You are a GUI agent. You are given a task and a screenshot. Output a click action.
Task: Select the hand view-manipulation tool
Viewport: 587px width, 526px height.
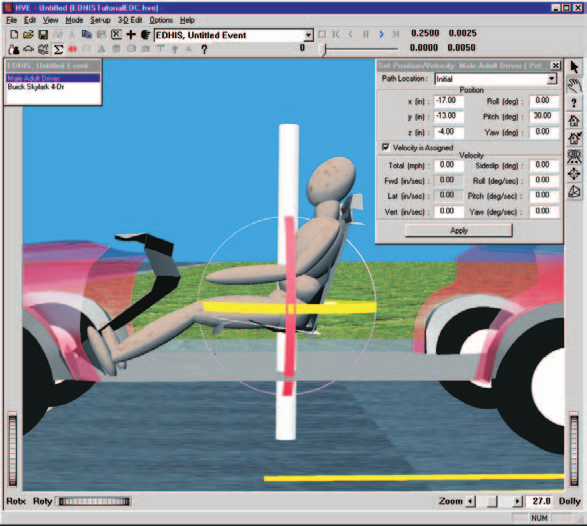point(574,85)
